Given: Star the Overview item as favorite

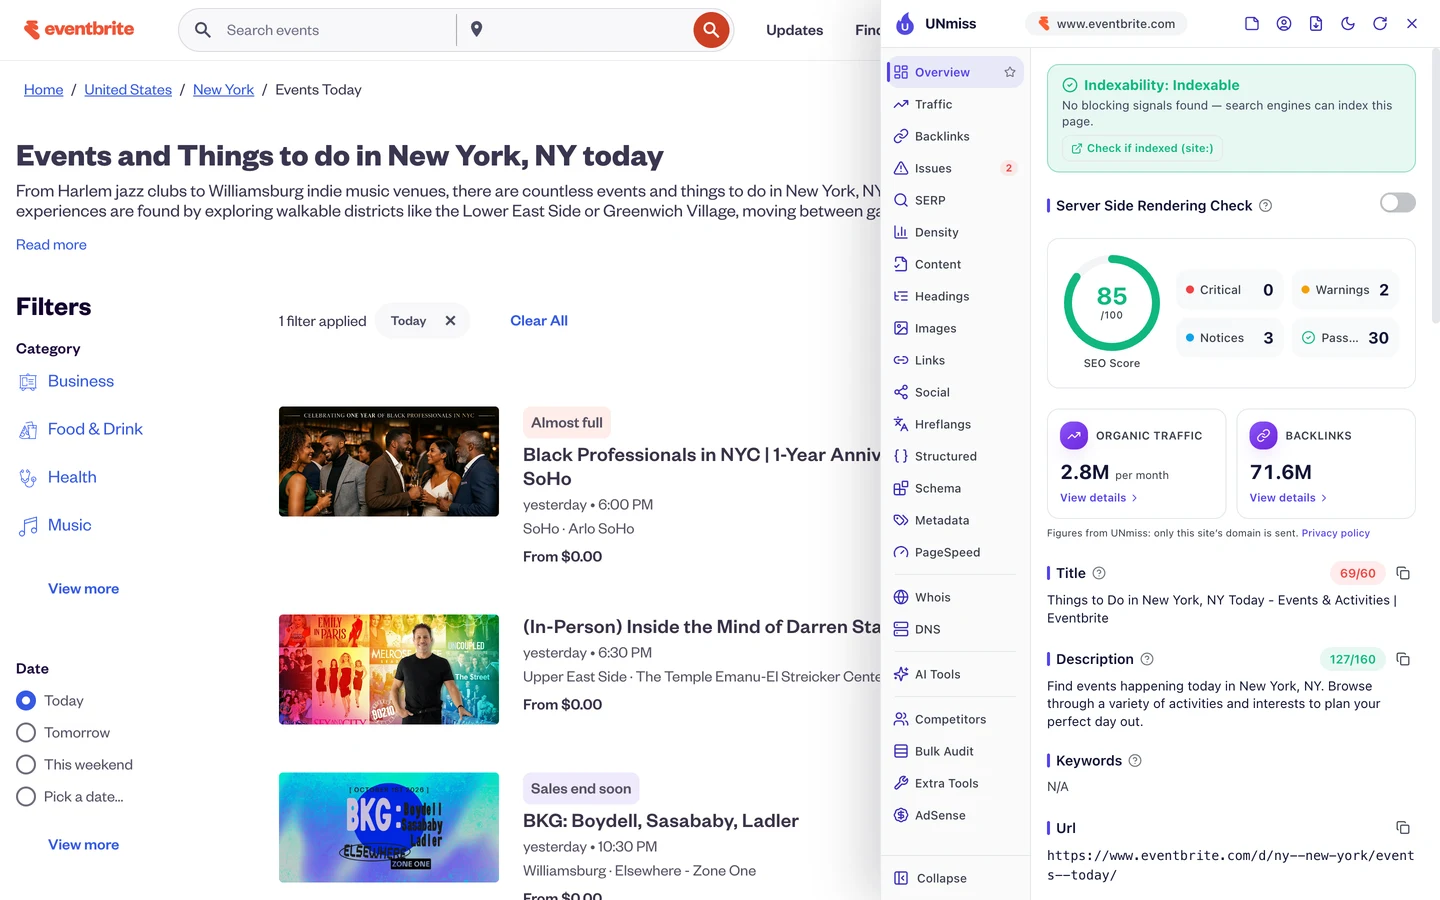Looking at the screenshot, I should (1010, 72).
